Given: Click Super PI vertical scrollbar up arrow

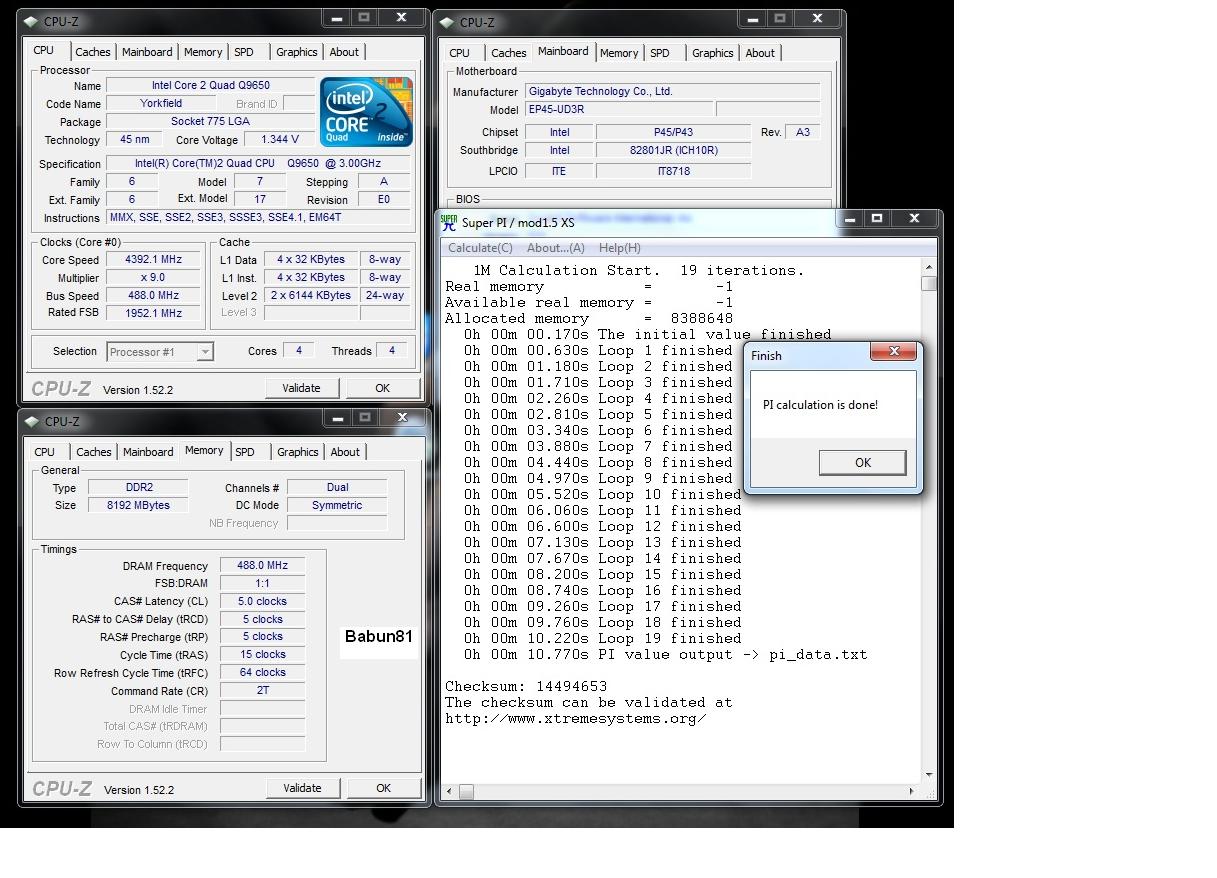Looking at the screenshot, I should pyautogui.click(x=929, y=267).
